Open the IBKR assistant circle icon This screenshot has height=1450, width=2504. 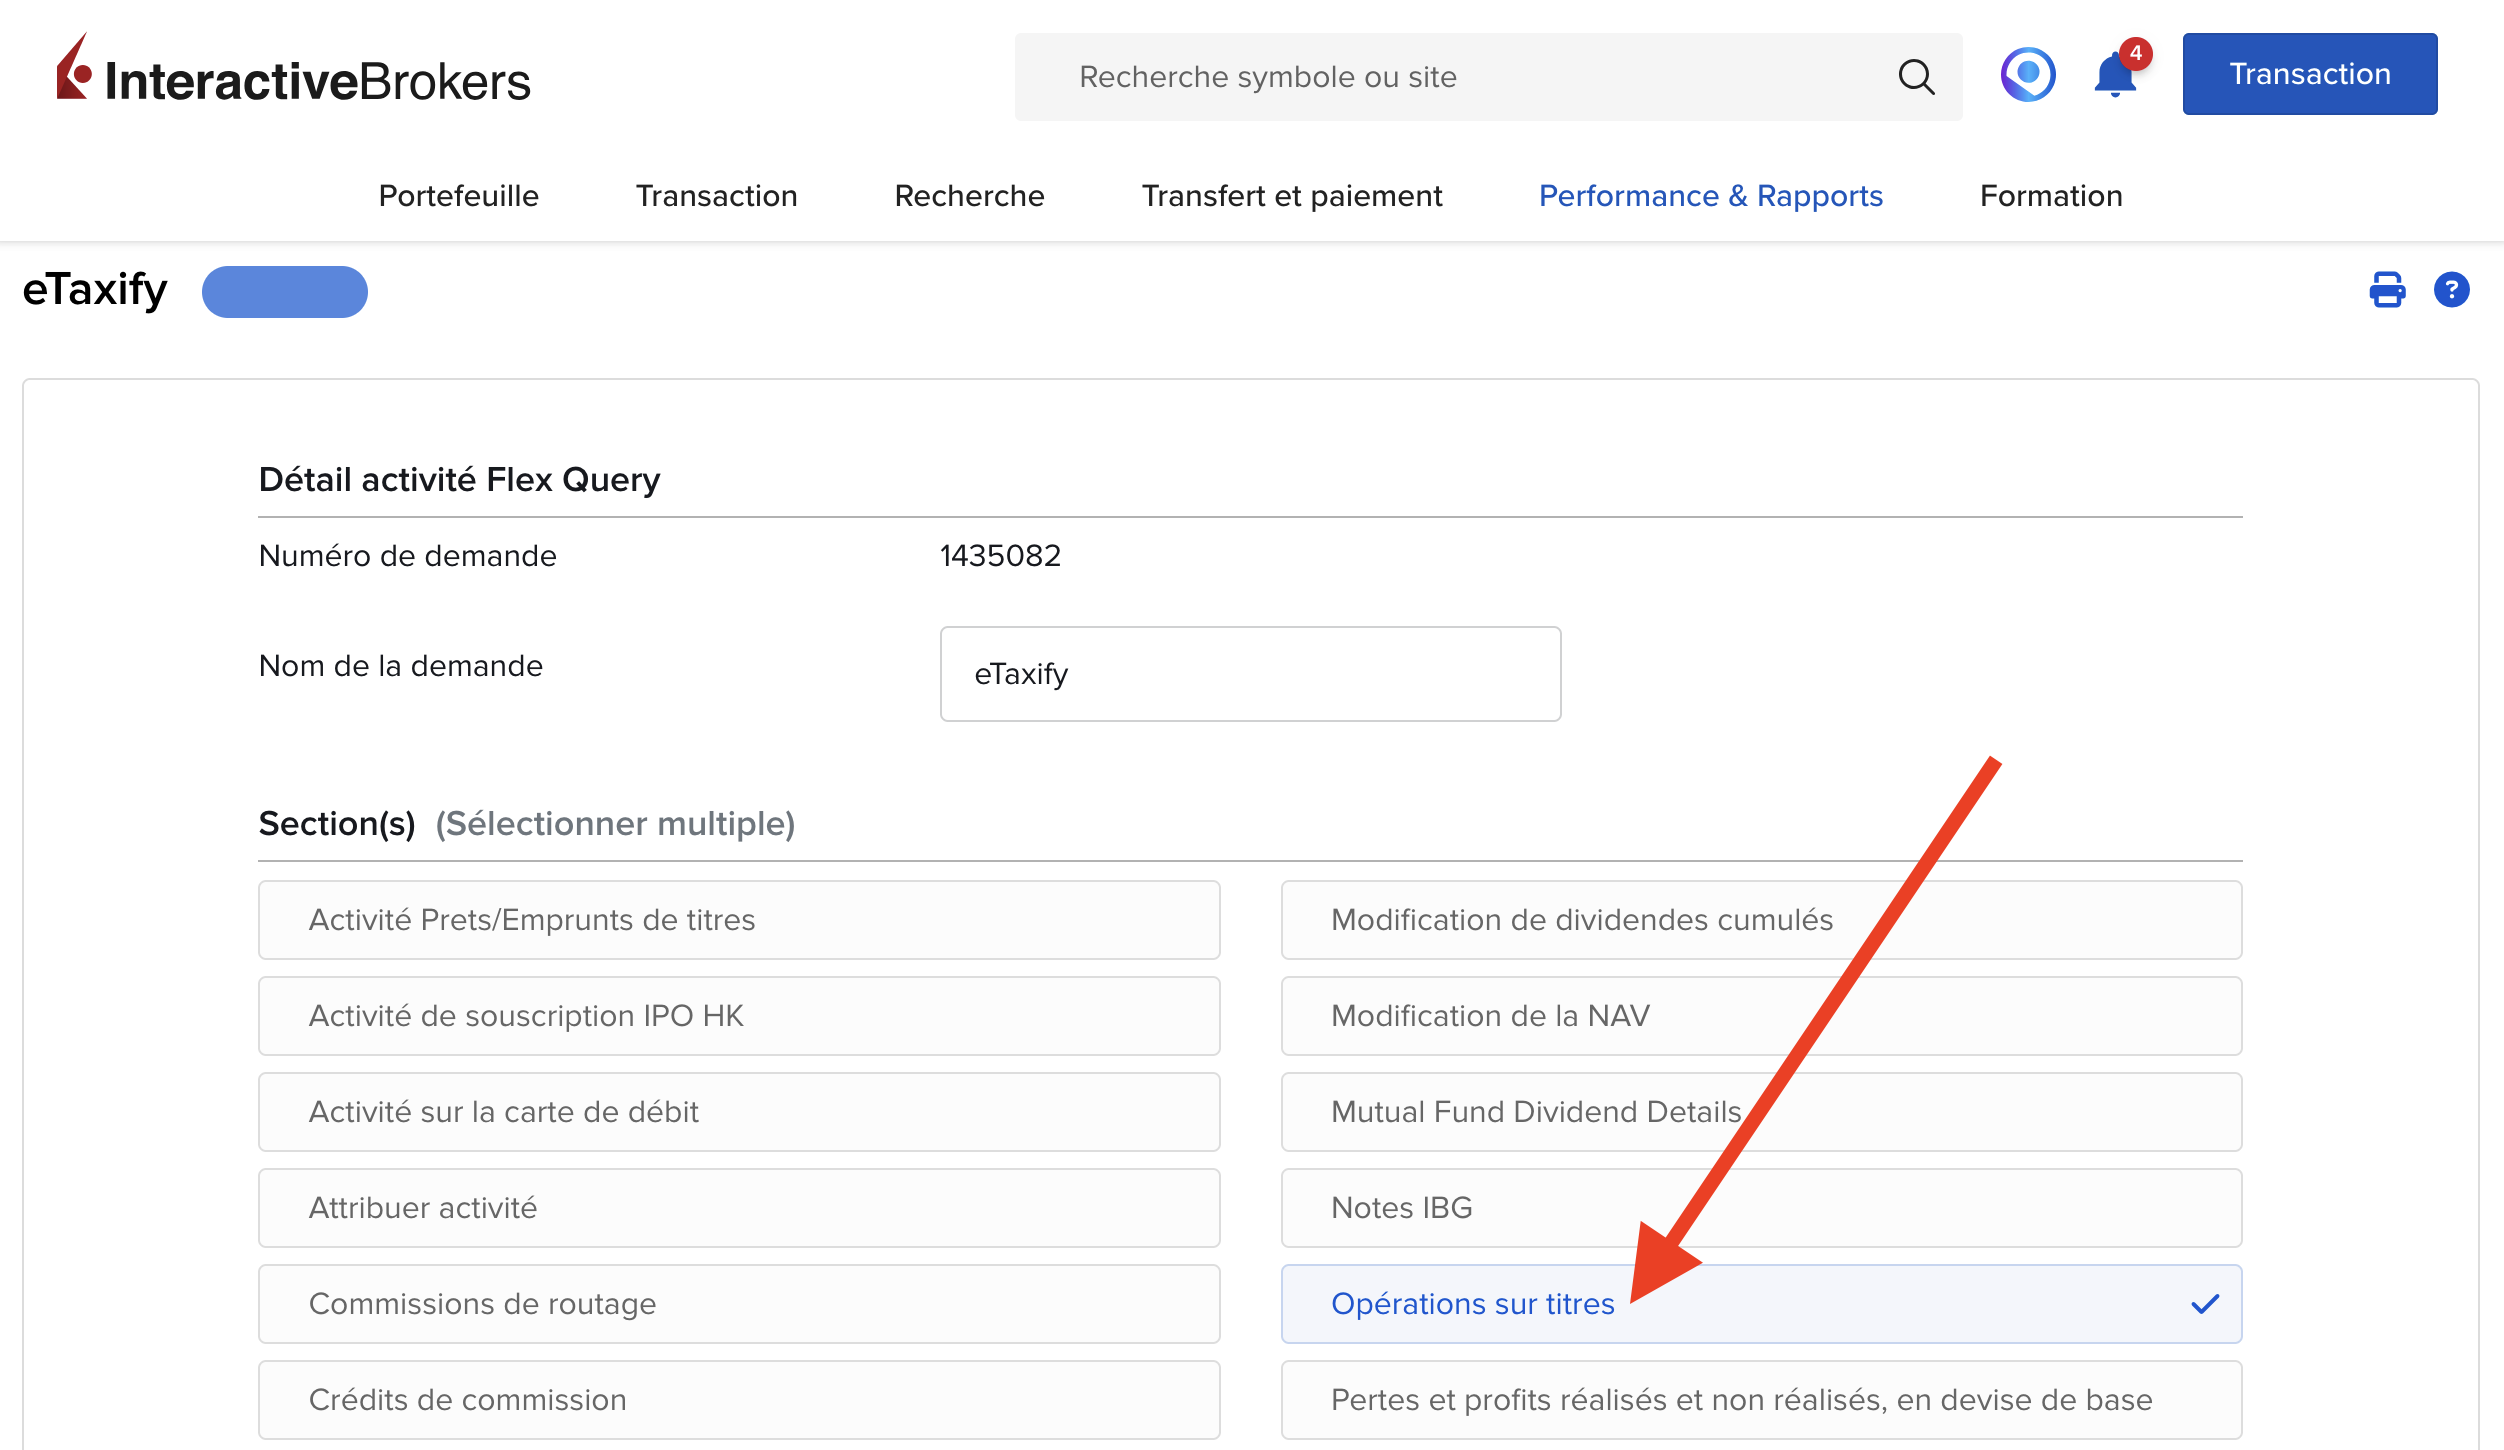click(2028, 75)
